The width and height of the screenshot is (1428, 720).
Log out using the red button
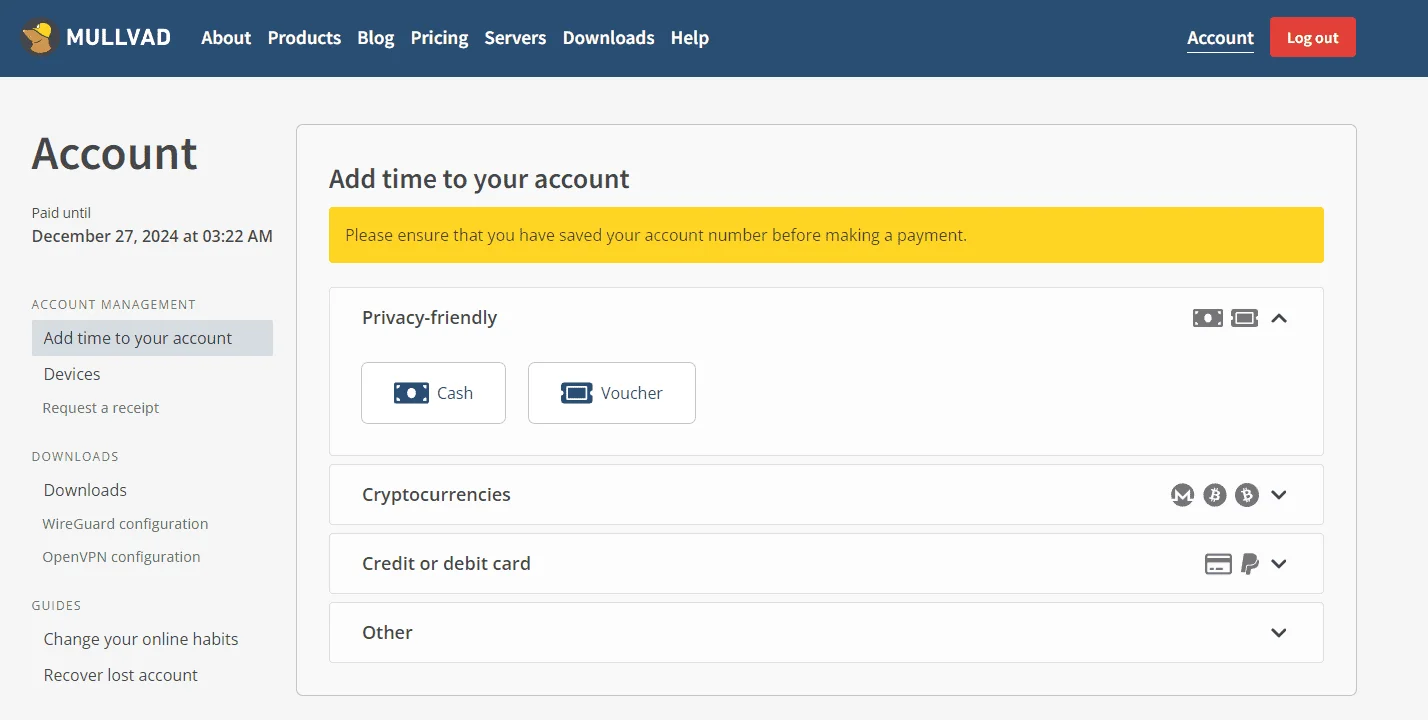click(x=1313, y=38)
